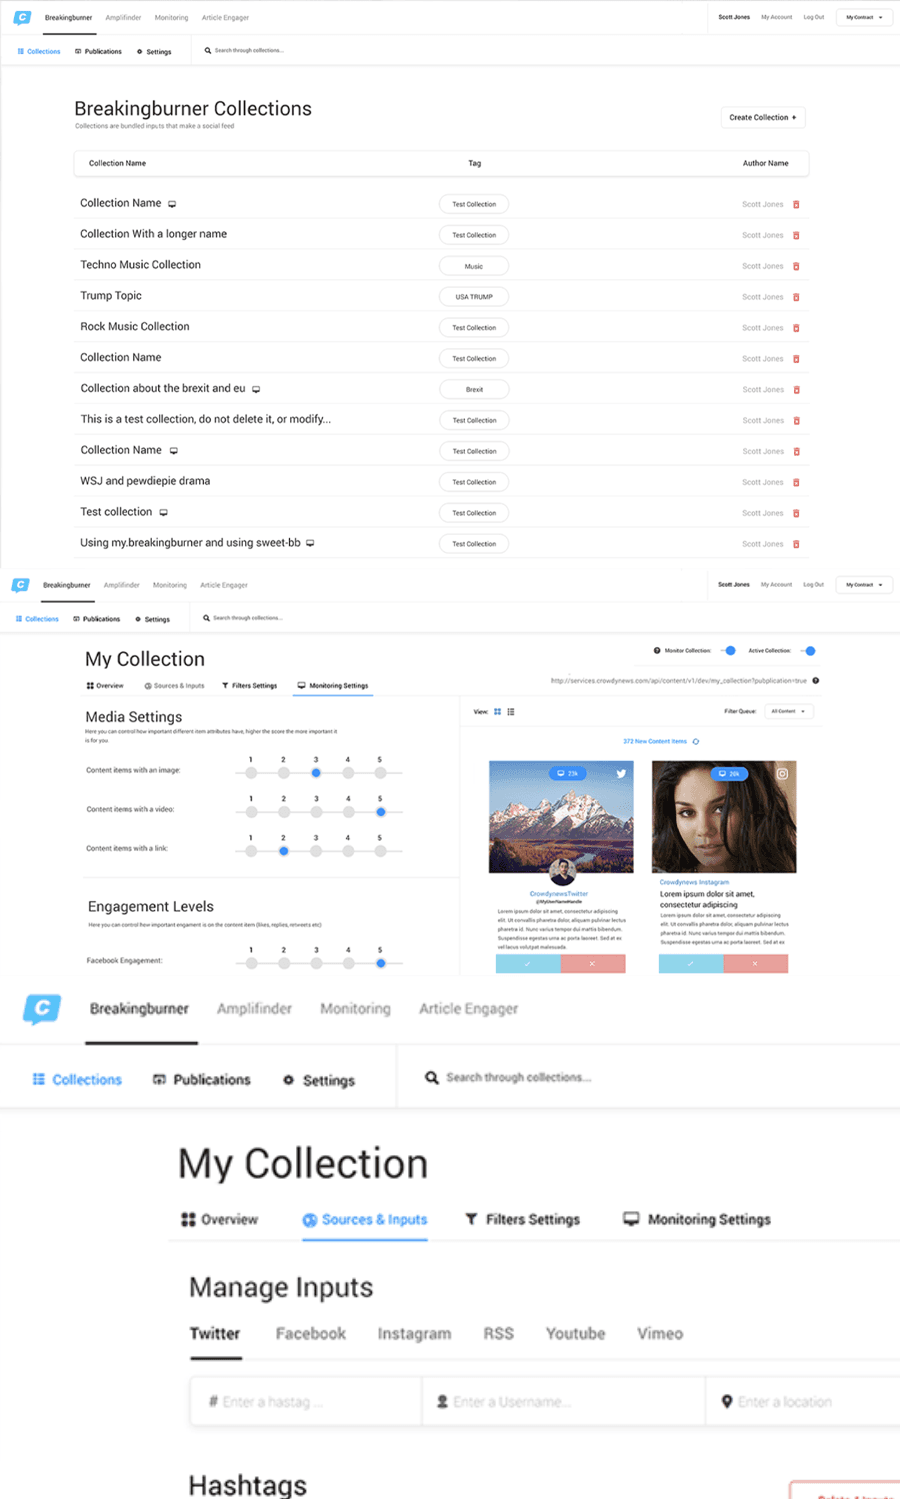The width and height of the screenshot is (900, 1499).
Task: Open the Filter Queue All Content dropdown
Action: point(789,711)
